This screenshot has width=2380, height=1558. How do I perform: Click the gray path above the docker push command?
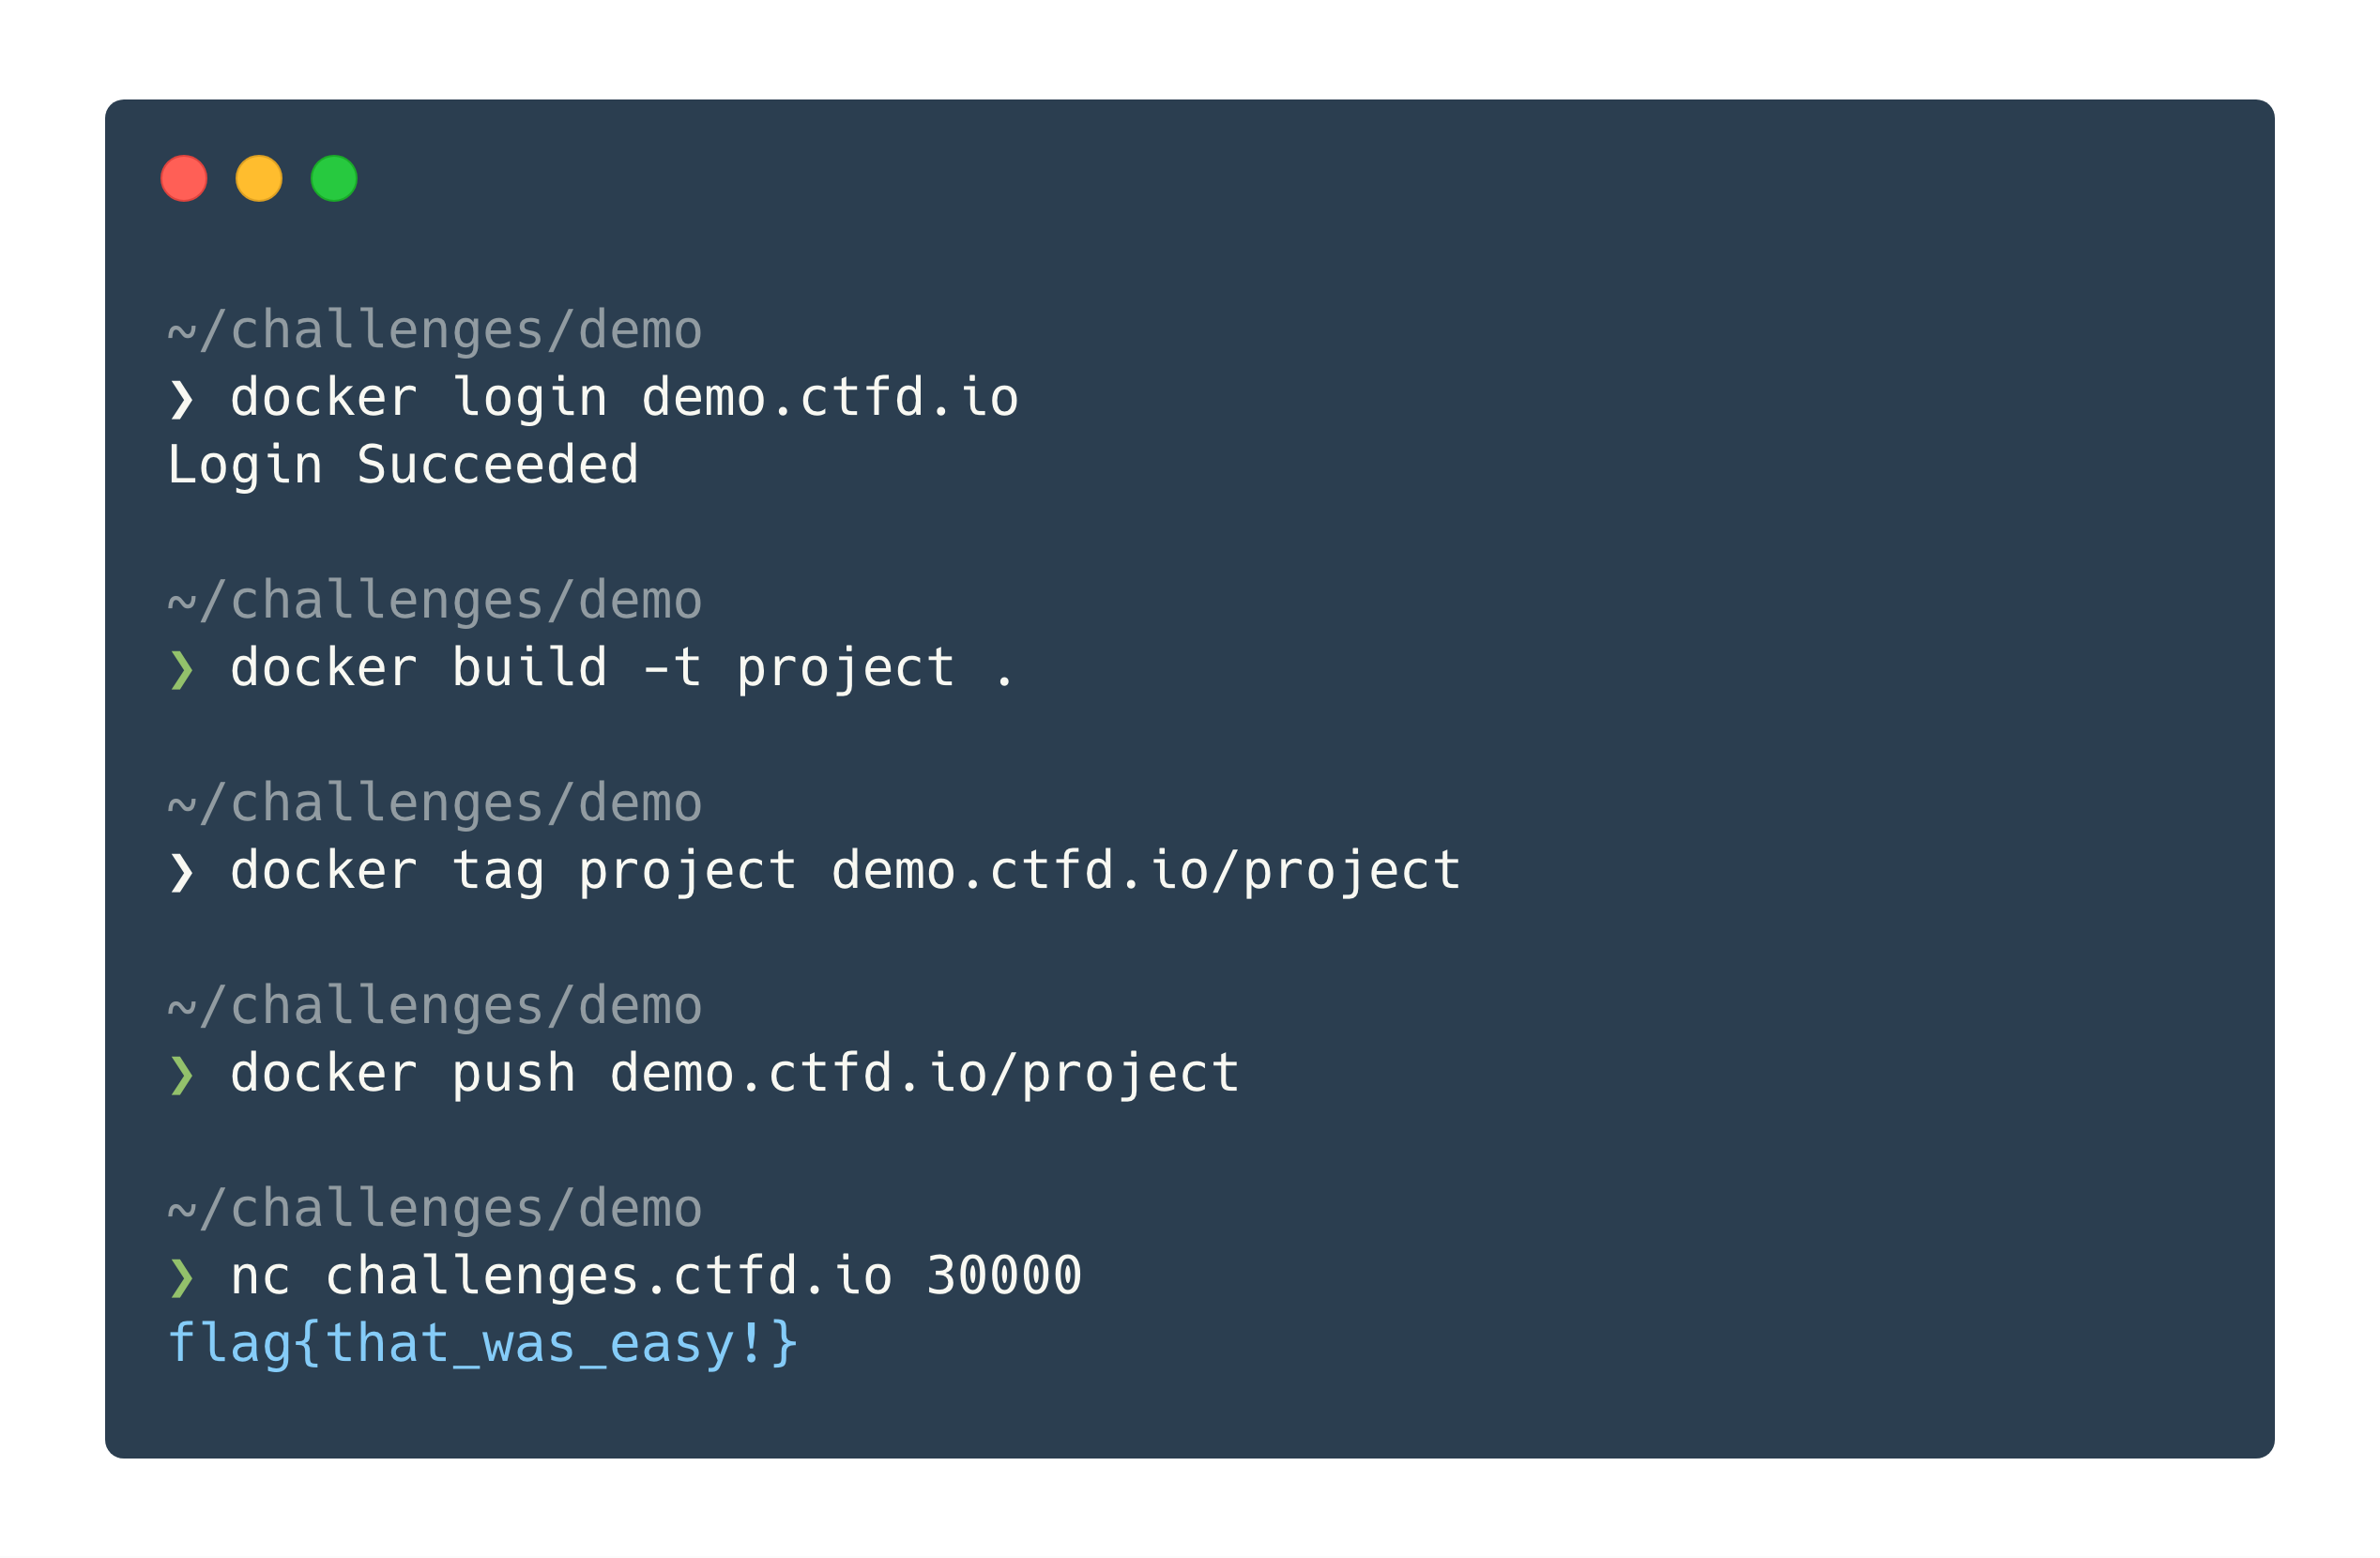[x=435, y=1006]
